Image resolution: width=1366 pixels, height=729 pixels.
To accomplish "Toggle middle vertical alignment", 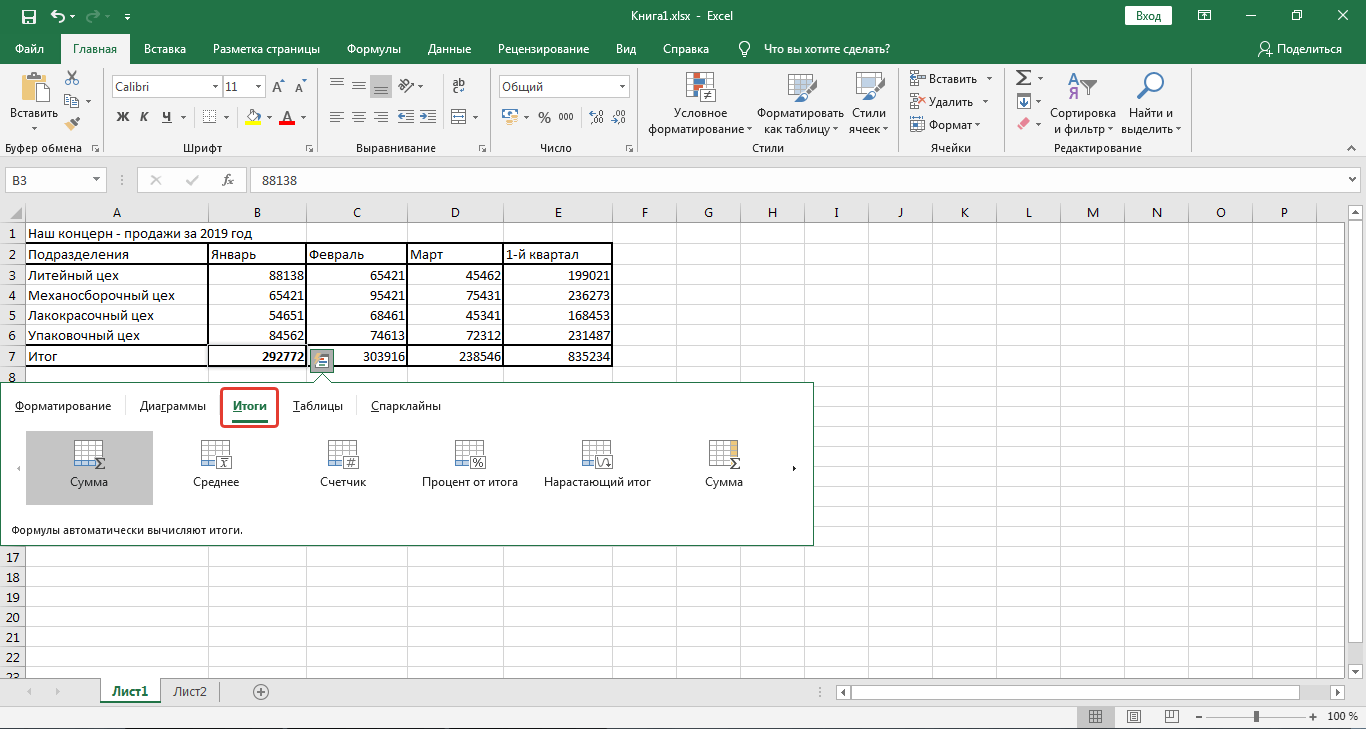I will [x=359, y=87].
